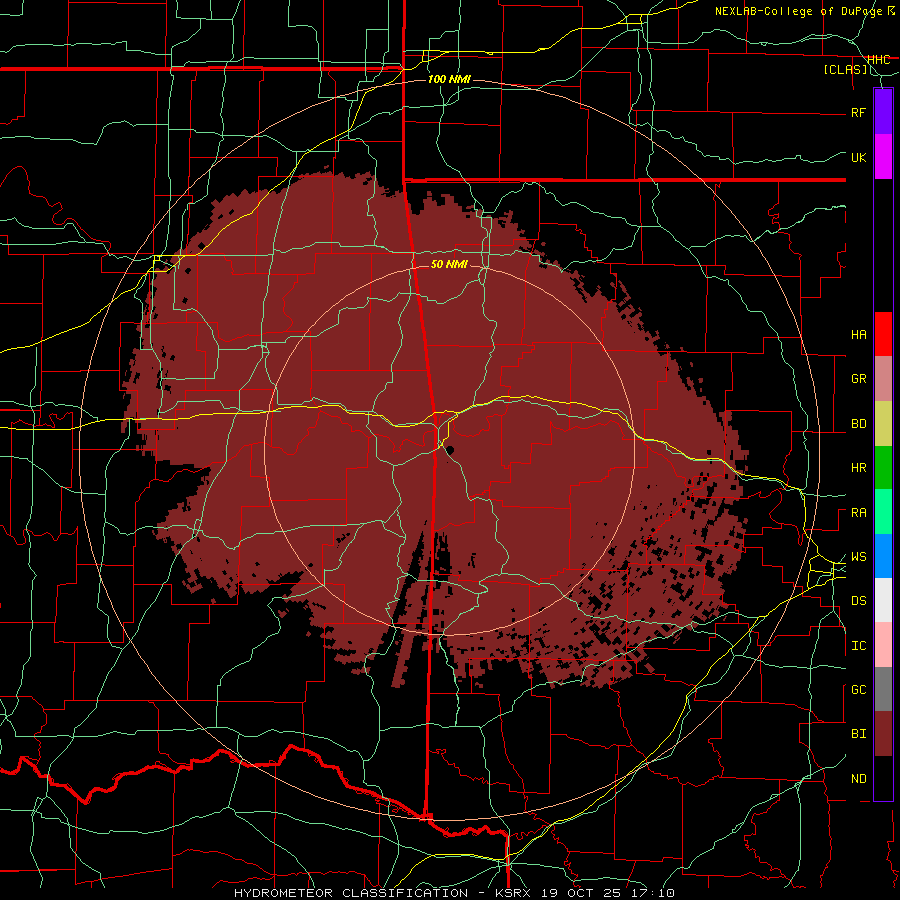Select the pink GR legend swatch
The height and width of the screenshot is (900, 900).
[883, 379]
